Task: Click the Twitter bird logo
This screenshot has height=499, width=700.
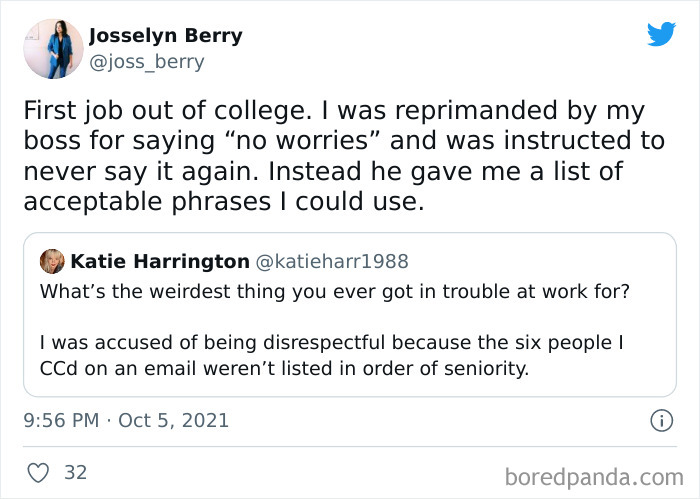Action: (x=661, y=34)
